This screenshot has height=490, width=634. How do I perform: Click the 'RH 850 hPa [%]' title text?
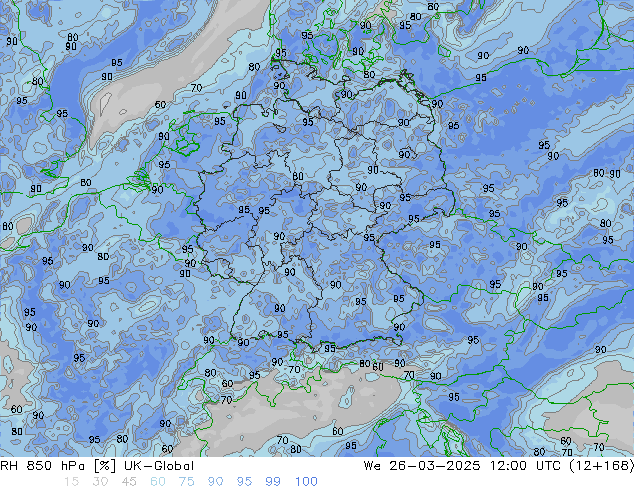[59, 466]
